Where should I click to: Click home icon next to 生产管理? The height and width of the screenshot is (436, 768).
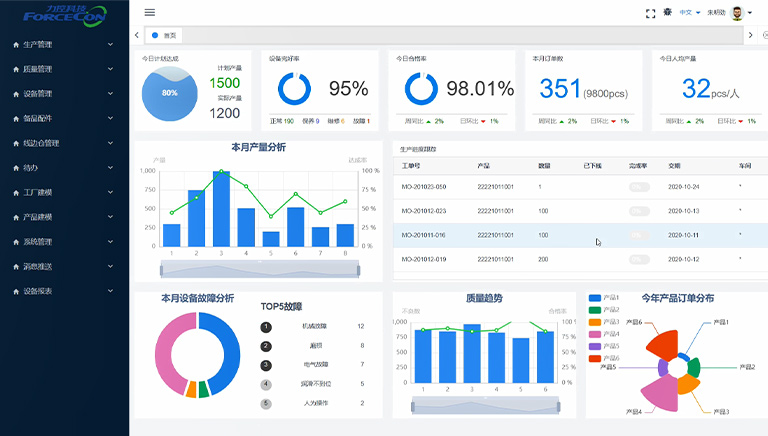coord(15,45)
